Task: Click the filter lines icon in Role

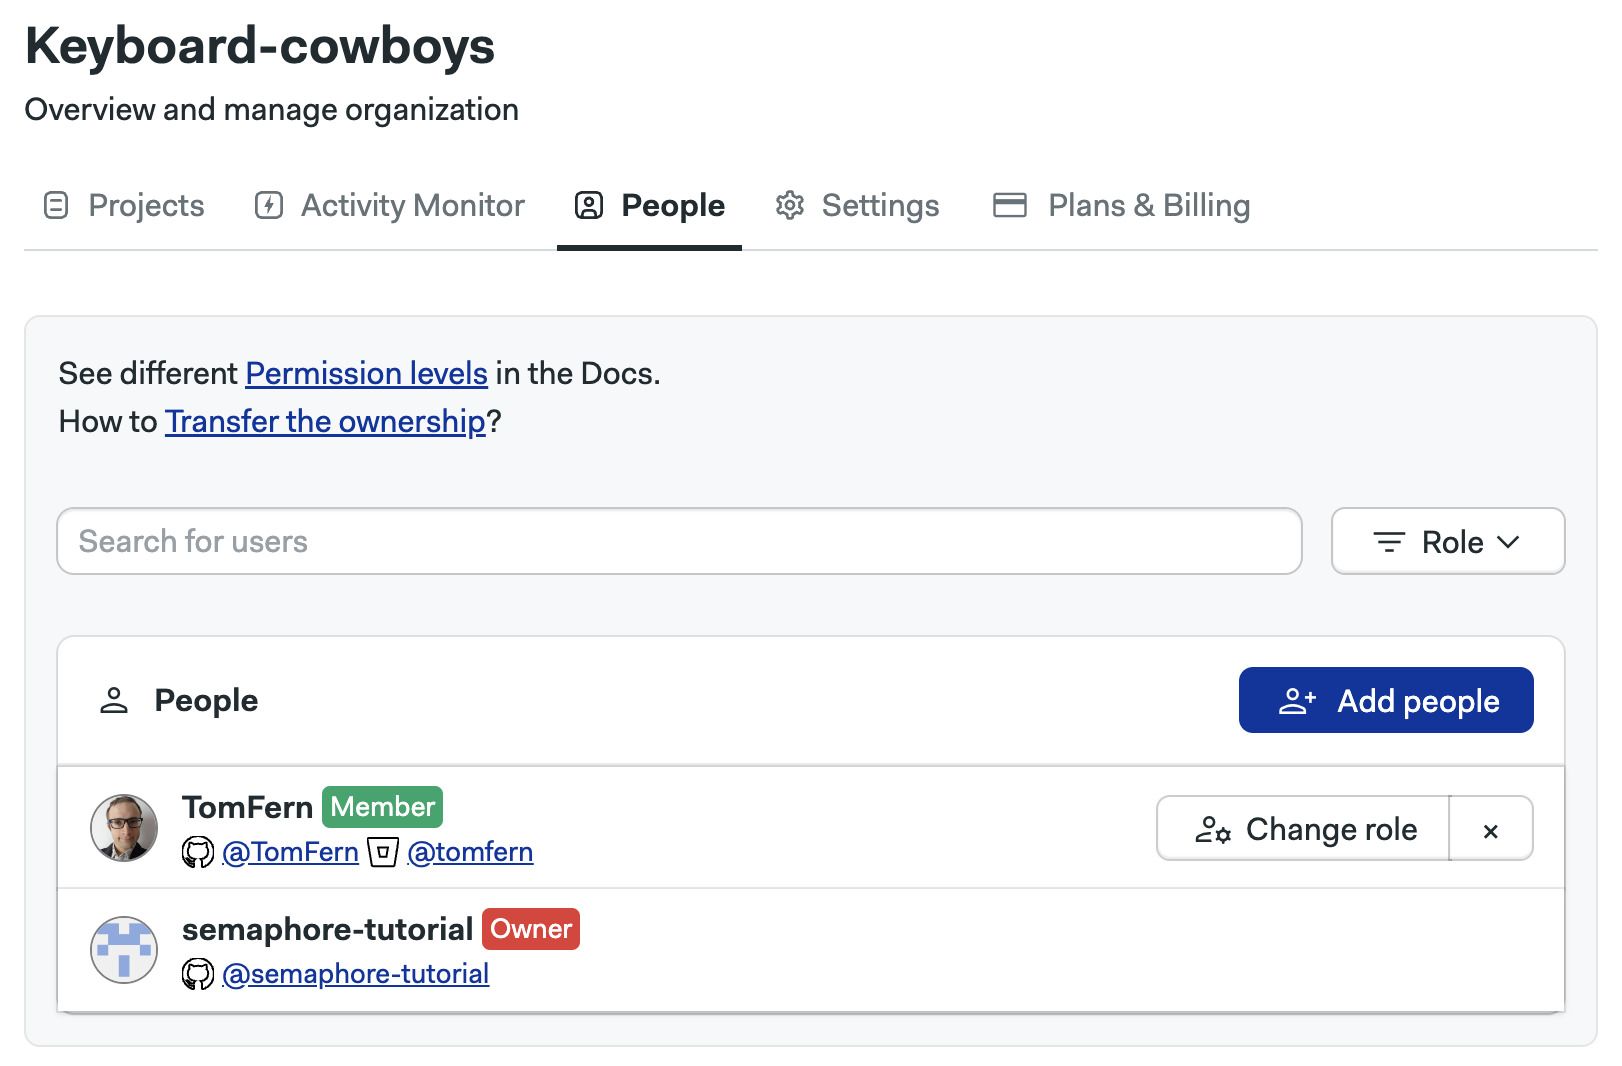Action: tap(1389, 542)
